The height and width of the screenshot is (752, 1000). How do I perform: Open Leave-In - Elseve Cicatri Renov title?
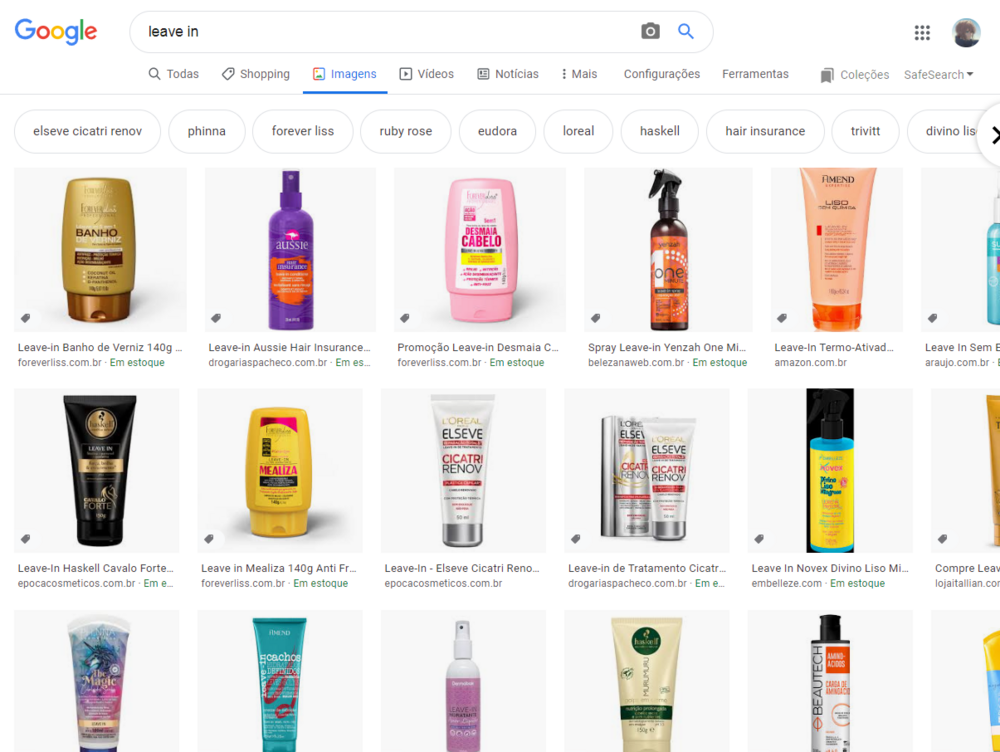pos(462,568)
